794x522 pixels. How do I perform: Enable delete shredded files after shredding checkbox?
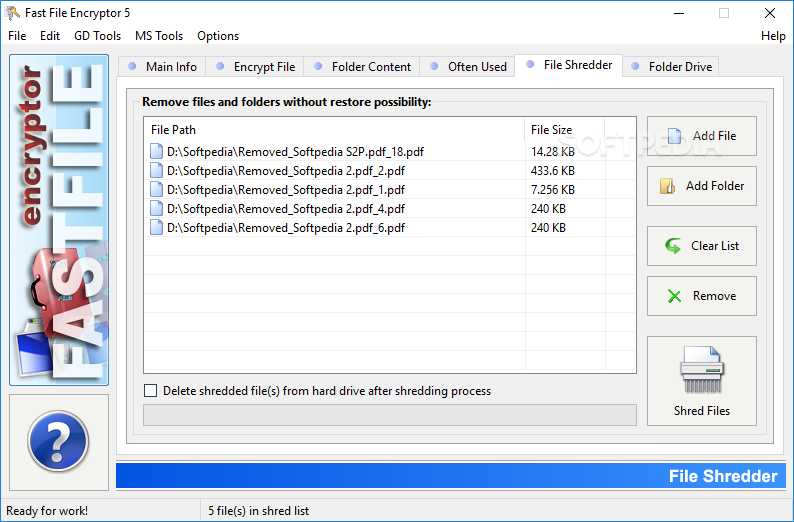coord(150,390)
